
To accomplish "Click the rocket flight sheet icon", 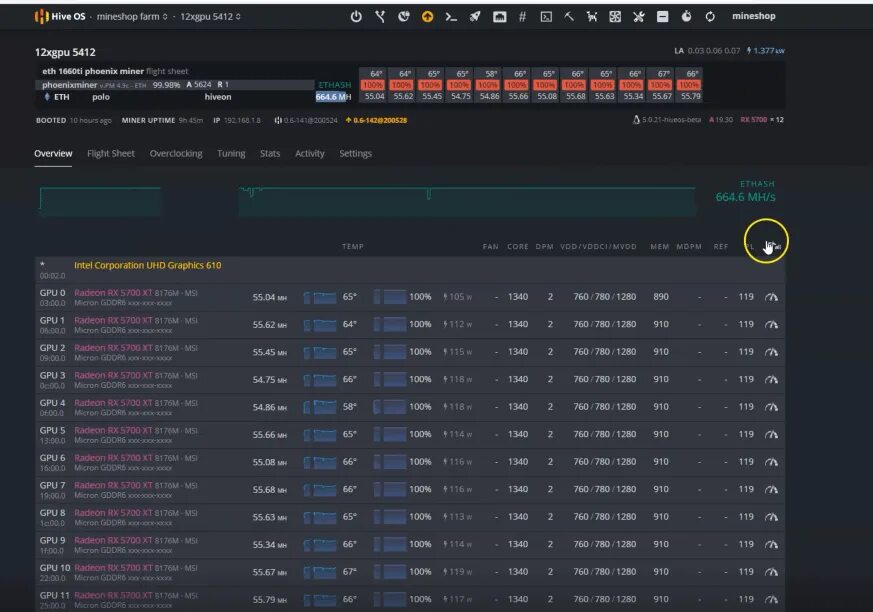I will (475, 17).
